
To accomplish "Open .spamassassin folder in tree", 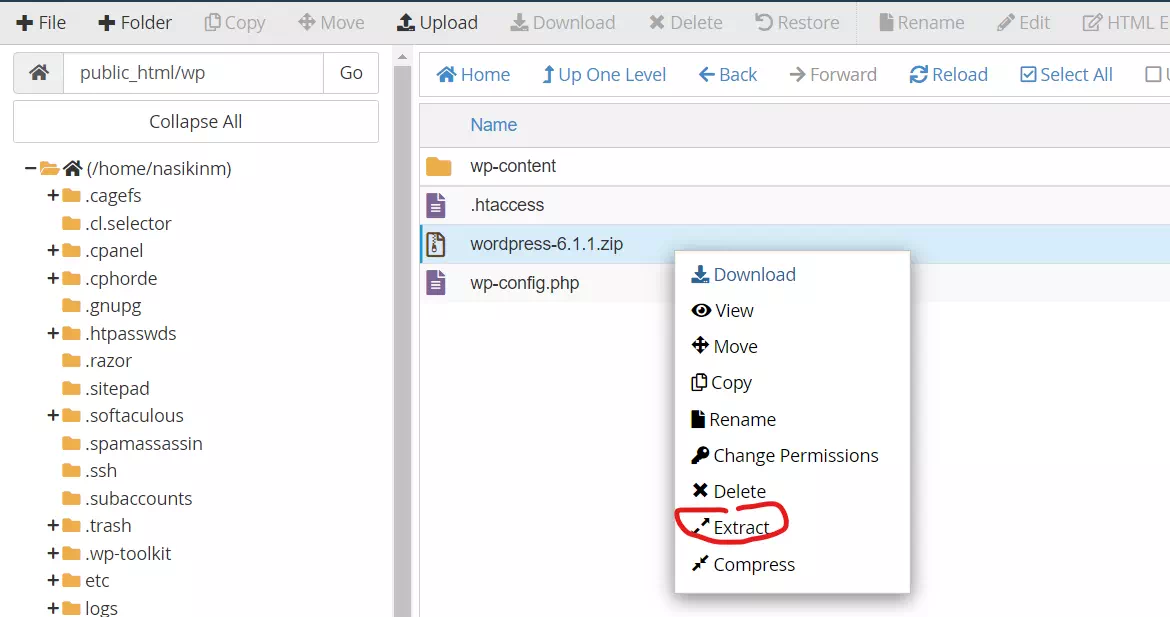I will 133,443.
